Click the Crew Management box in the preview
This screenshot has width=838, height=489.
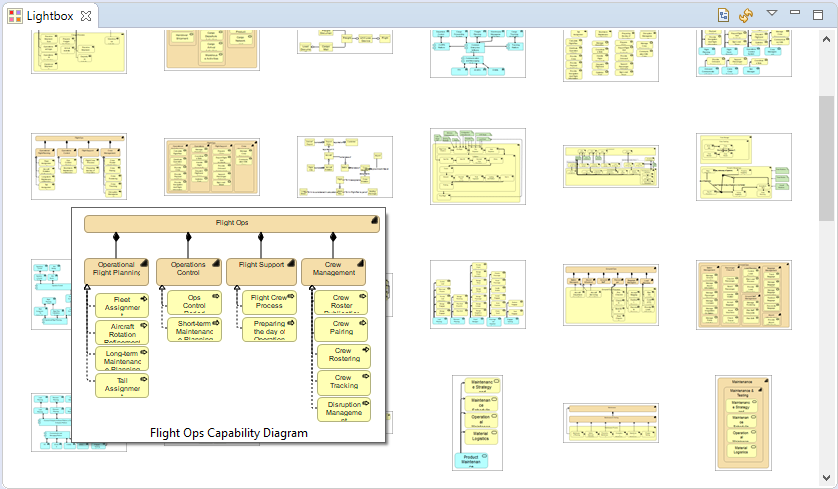333,271
